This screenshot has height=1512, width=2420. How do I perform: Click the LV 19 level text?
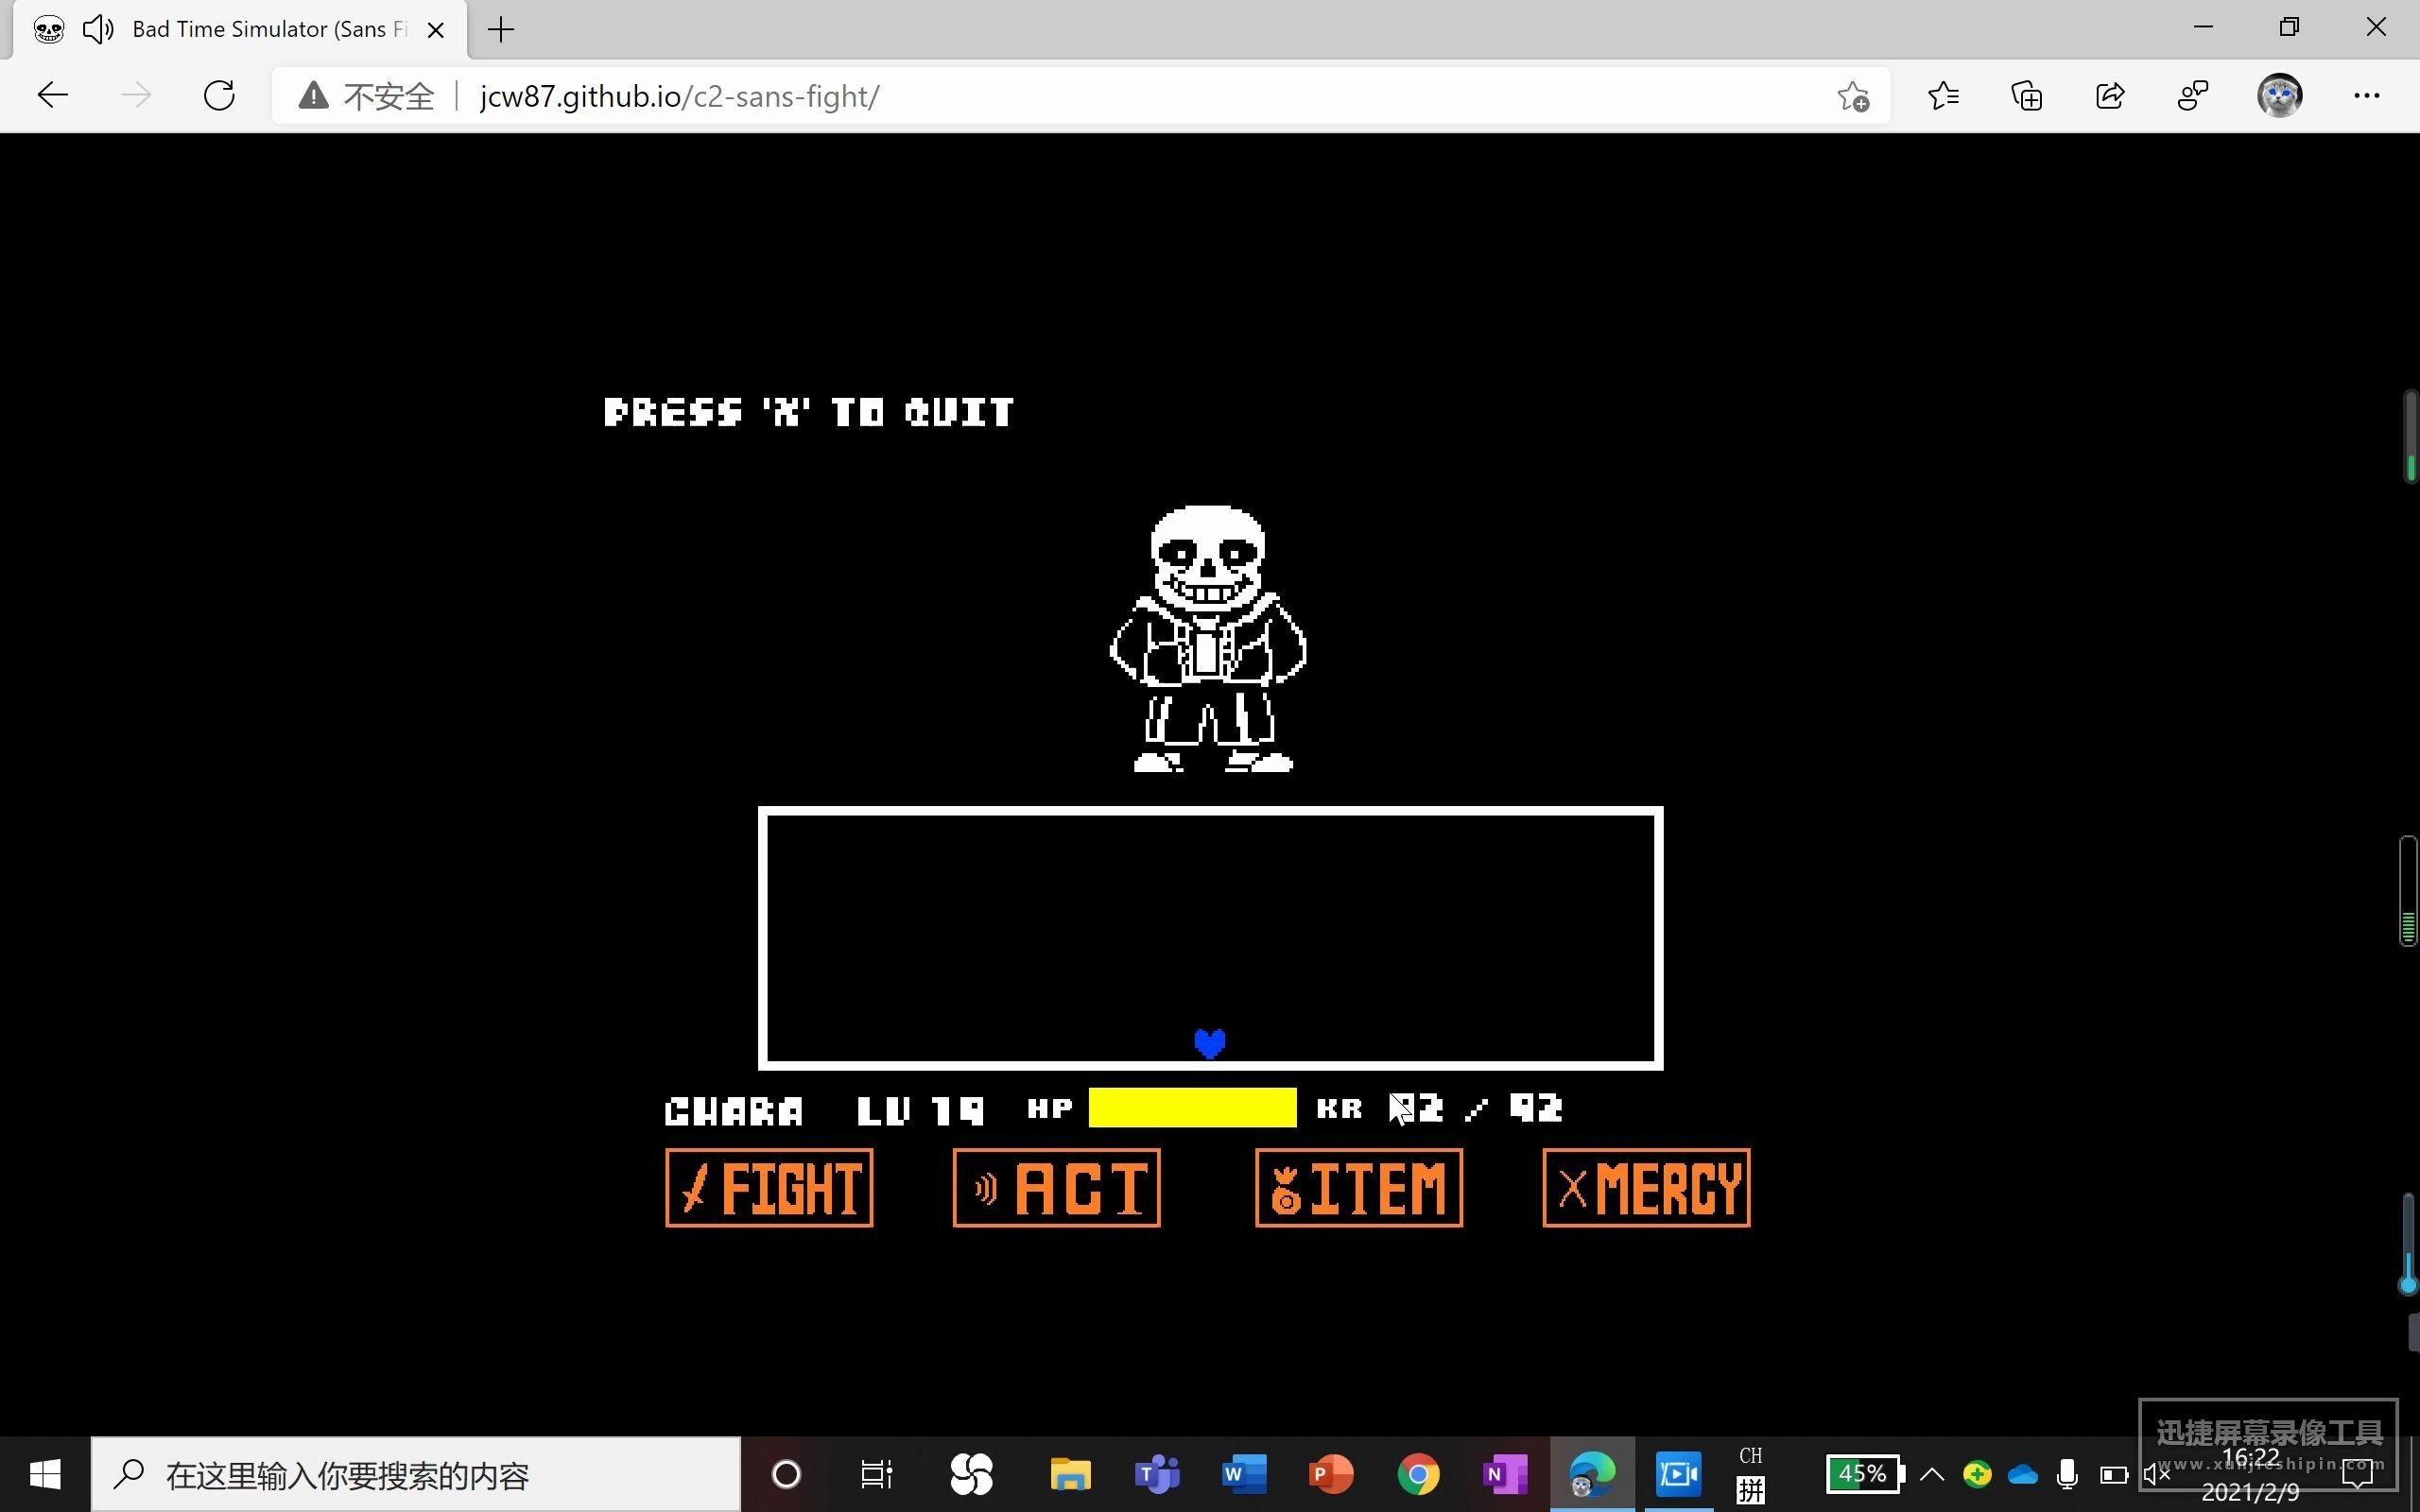coord(920,1111)
